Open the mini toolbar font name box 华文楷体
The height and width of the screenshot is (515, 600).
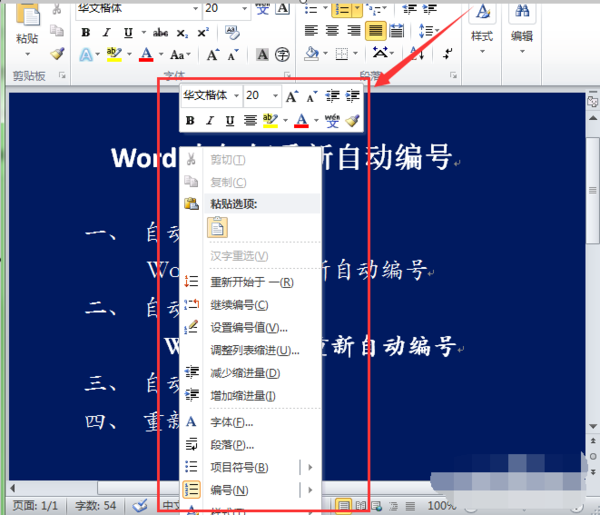click(212, 95)
